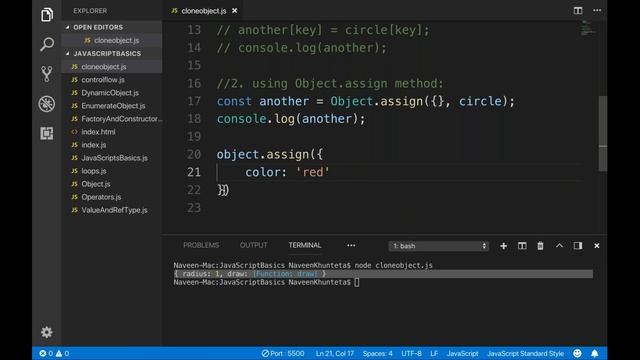
Task: Open the Source Control view
Action: coord(47,74)
